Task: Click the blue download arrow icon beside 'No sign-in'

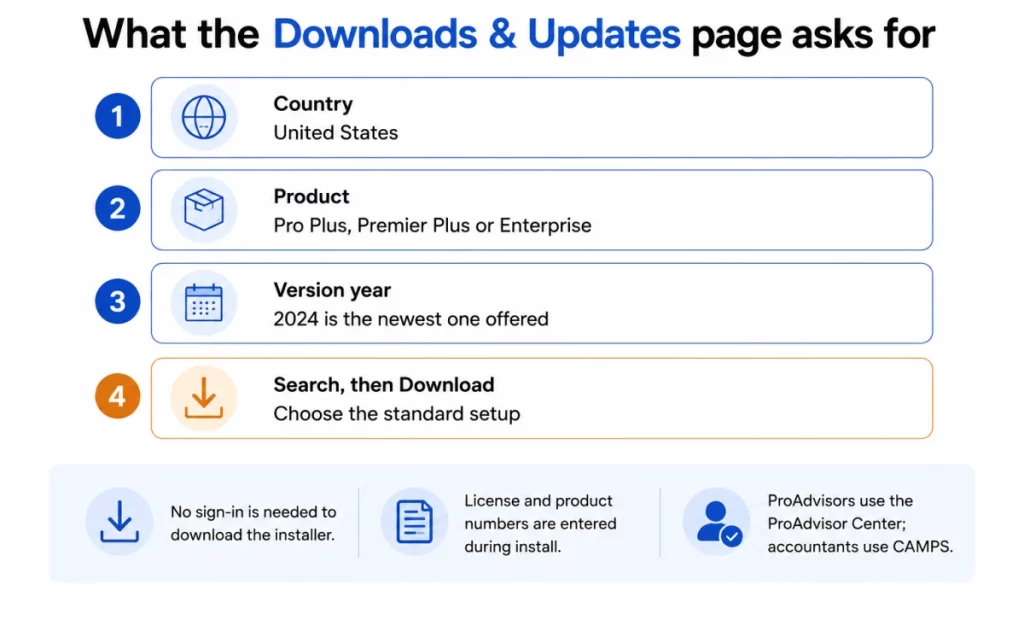Action: 120,521
